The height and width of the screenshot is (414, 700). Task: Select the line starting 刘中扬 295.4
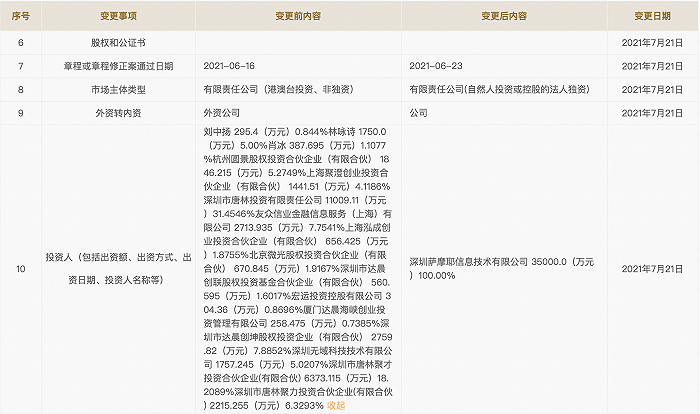[295, 132]
